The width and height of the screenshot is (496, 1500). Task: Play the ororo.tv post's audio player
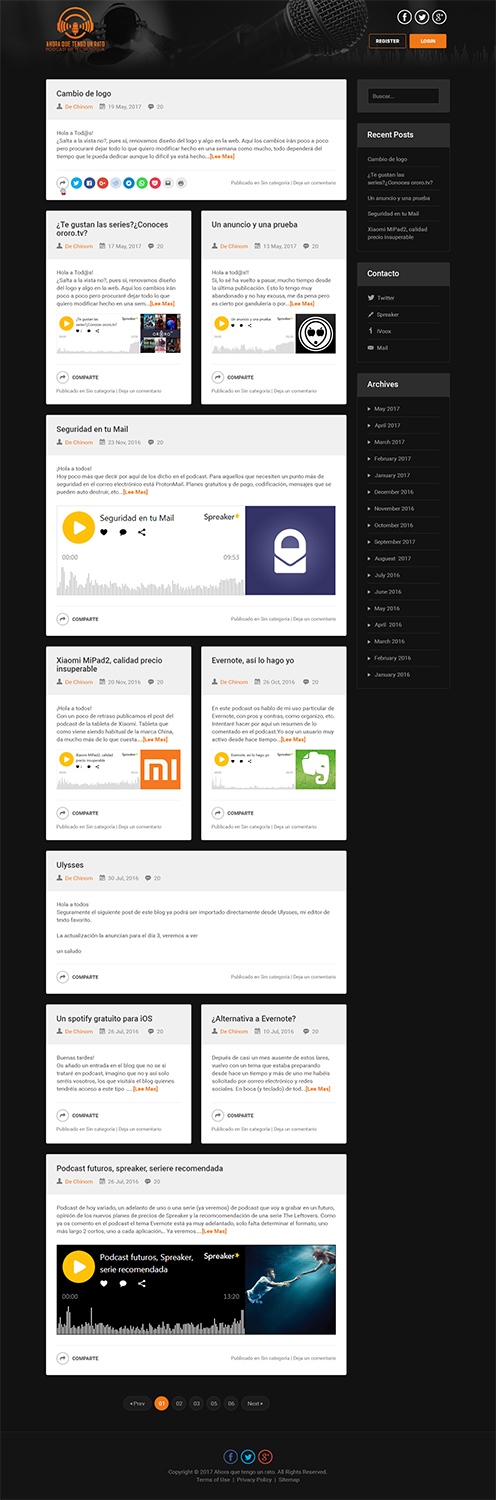tap(66, 323)
